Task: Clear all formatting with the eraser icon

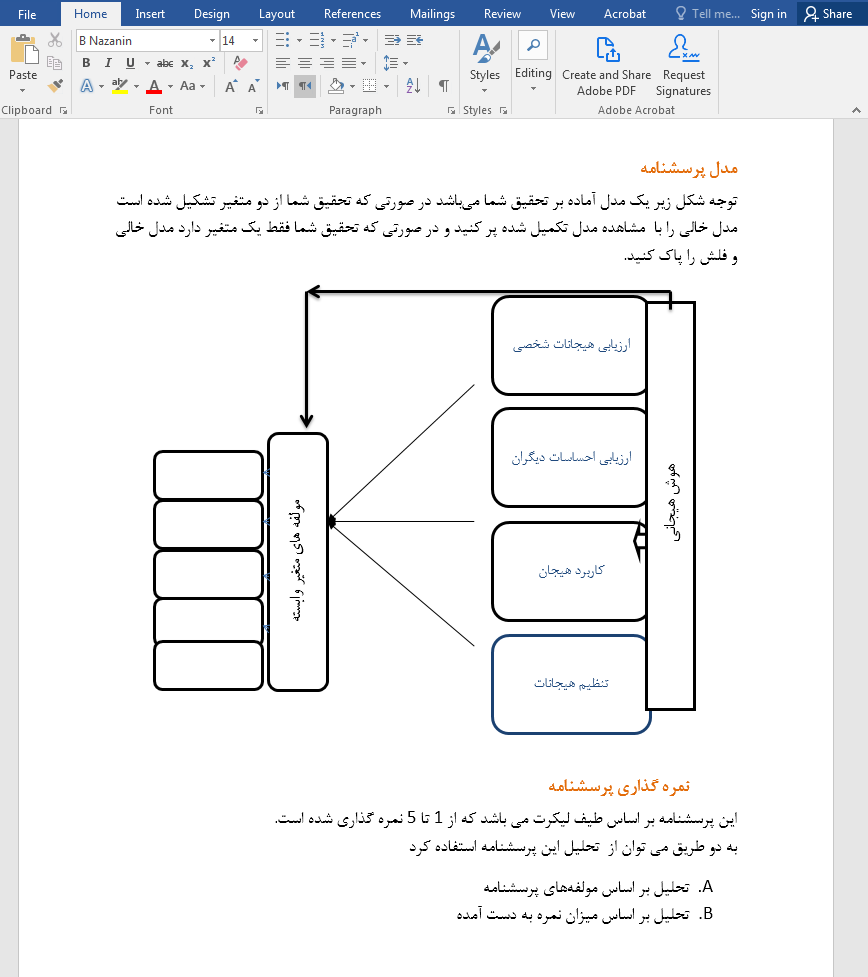Action: (240, 62)
